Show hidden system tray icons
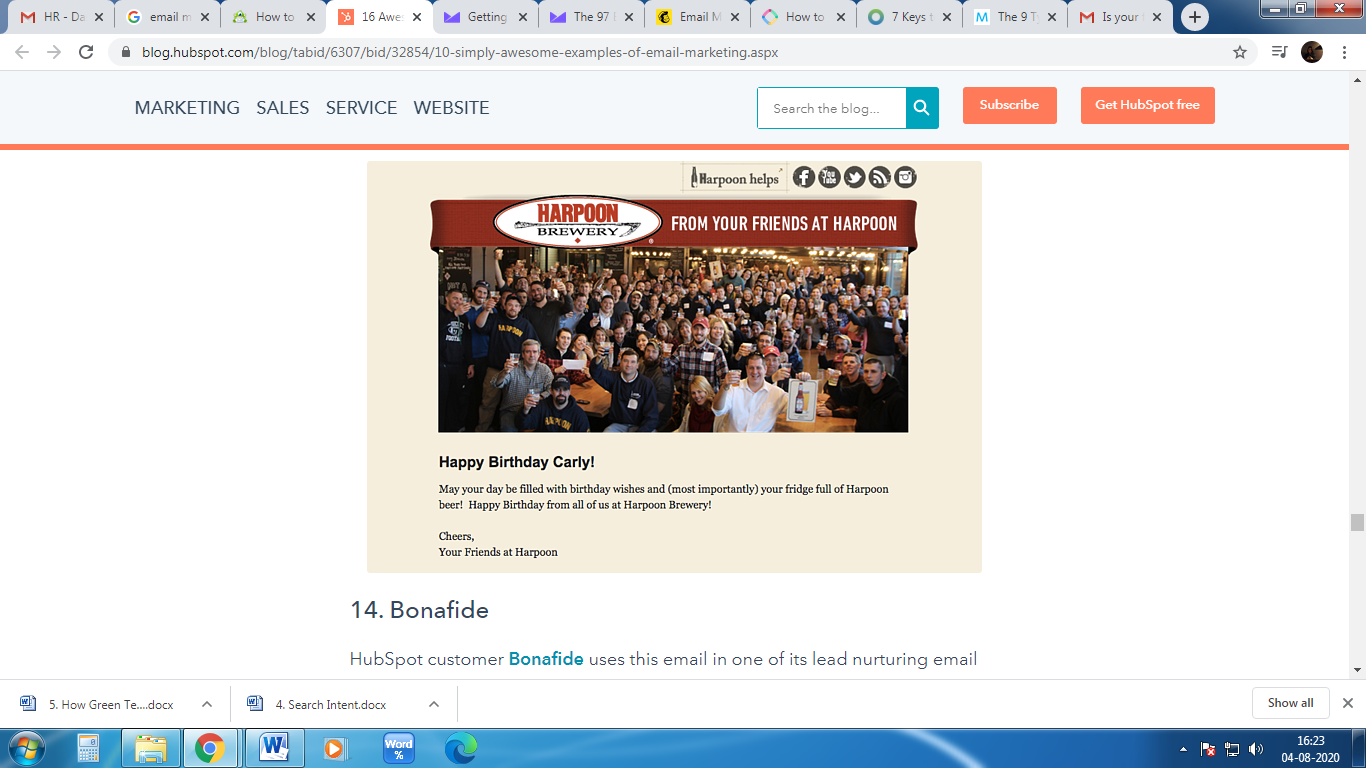1366x768 pixels. (1184, 749)
